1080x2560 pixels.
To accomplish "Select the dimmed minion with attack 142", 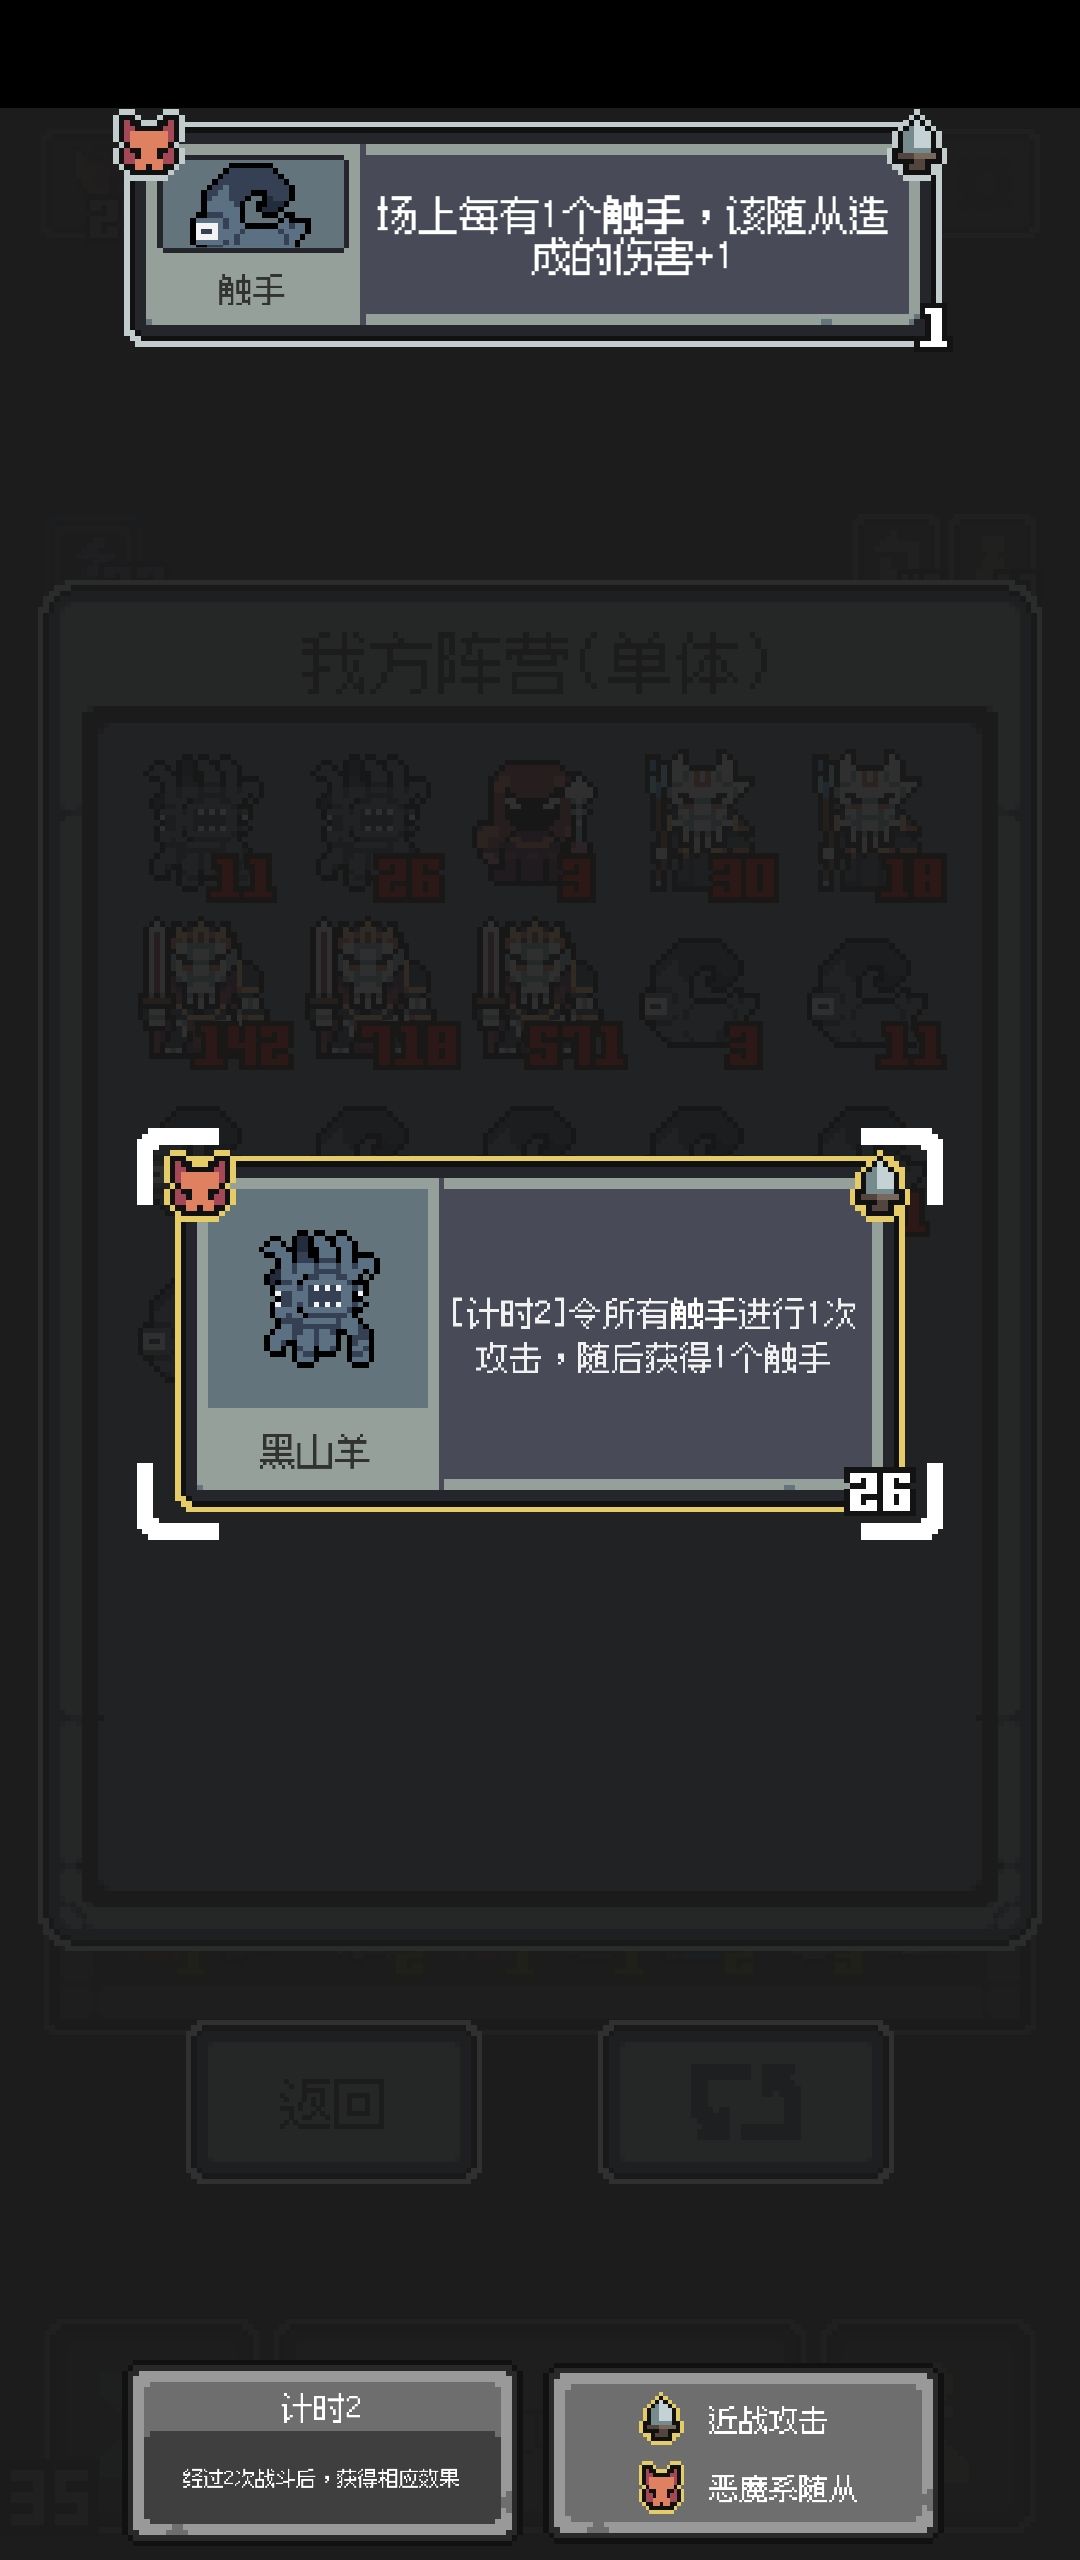I will [x=213, y=992].
